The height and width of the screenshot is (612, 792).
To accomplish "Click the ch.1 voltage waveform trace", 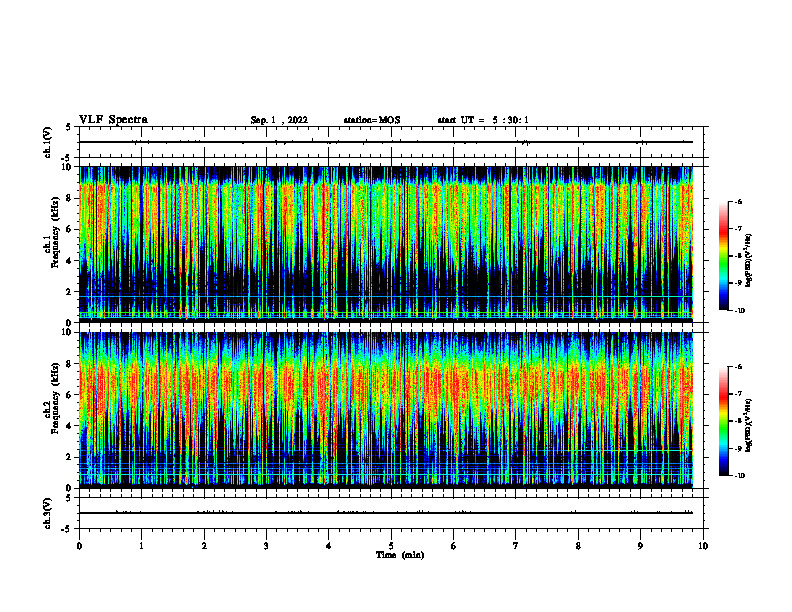I will (x=386, y=142).
